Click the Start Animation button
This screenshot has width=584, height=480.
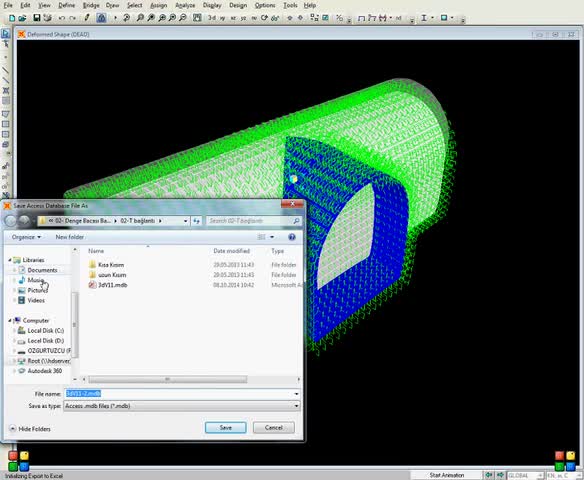click(447, 475)
